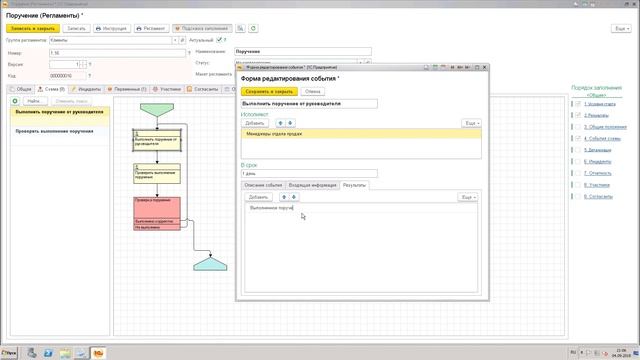Open the '7. Отчетность' link in filling order
The image size is (640, 360).
point(598,173)
